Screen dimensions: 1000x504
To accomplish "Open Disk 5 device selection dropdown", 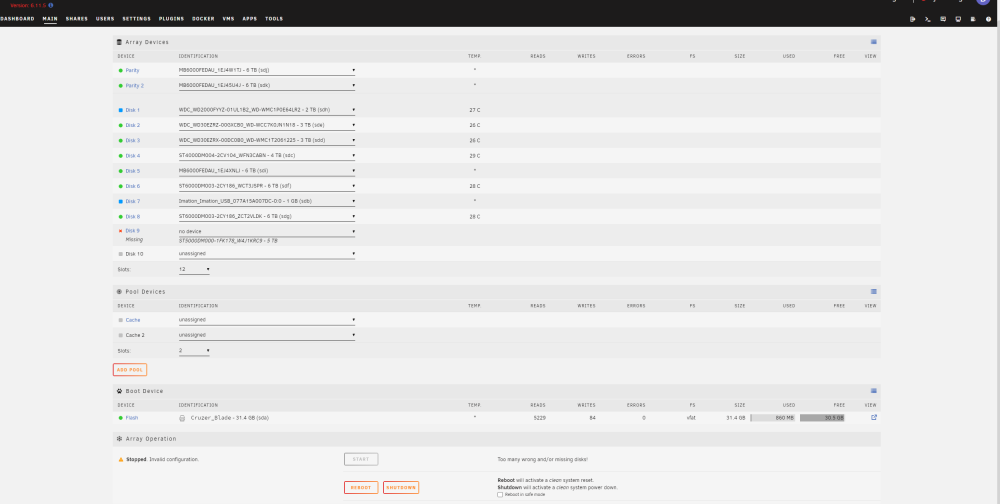I will pyautogui.click(x=267, y=171).
